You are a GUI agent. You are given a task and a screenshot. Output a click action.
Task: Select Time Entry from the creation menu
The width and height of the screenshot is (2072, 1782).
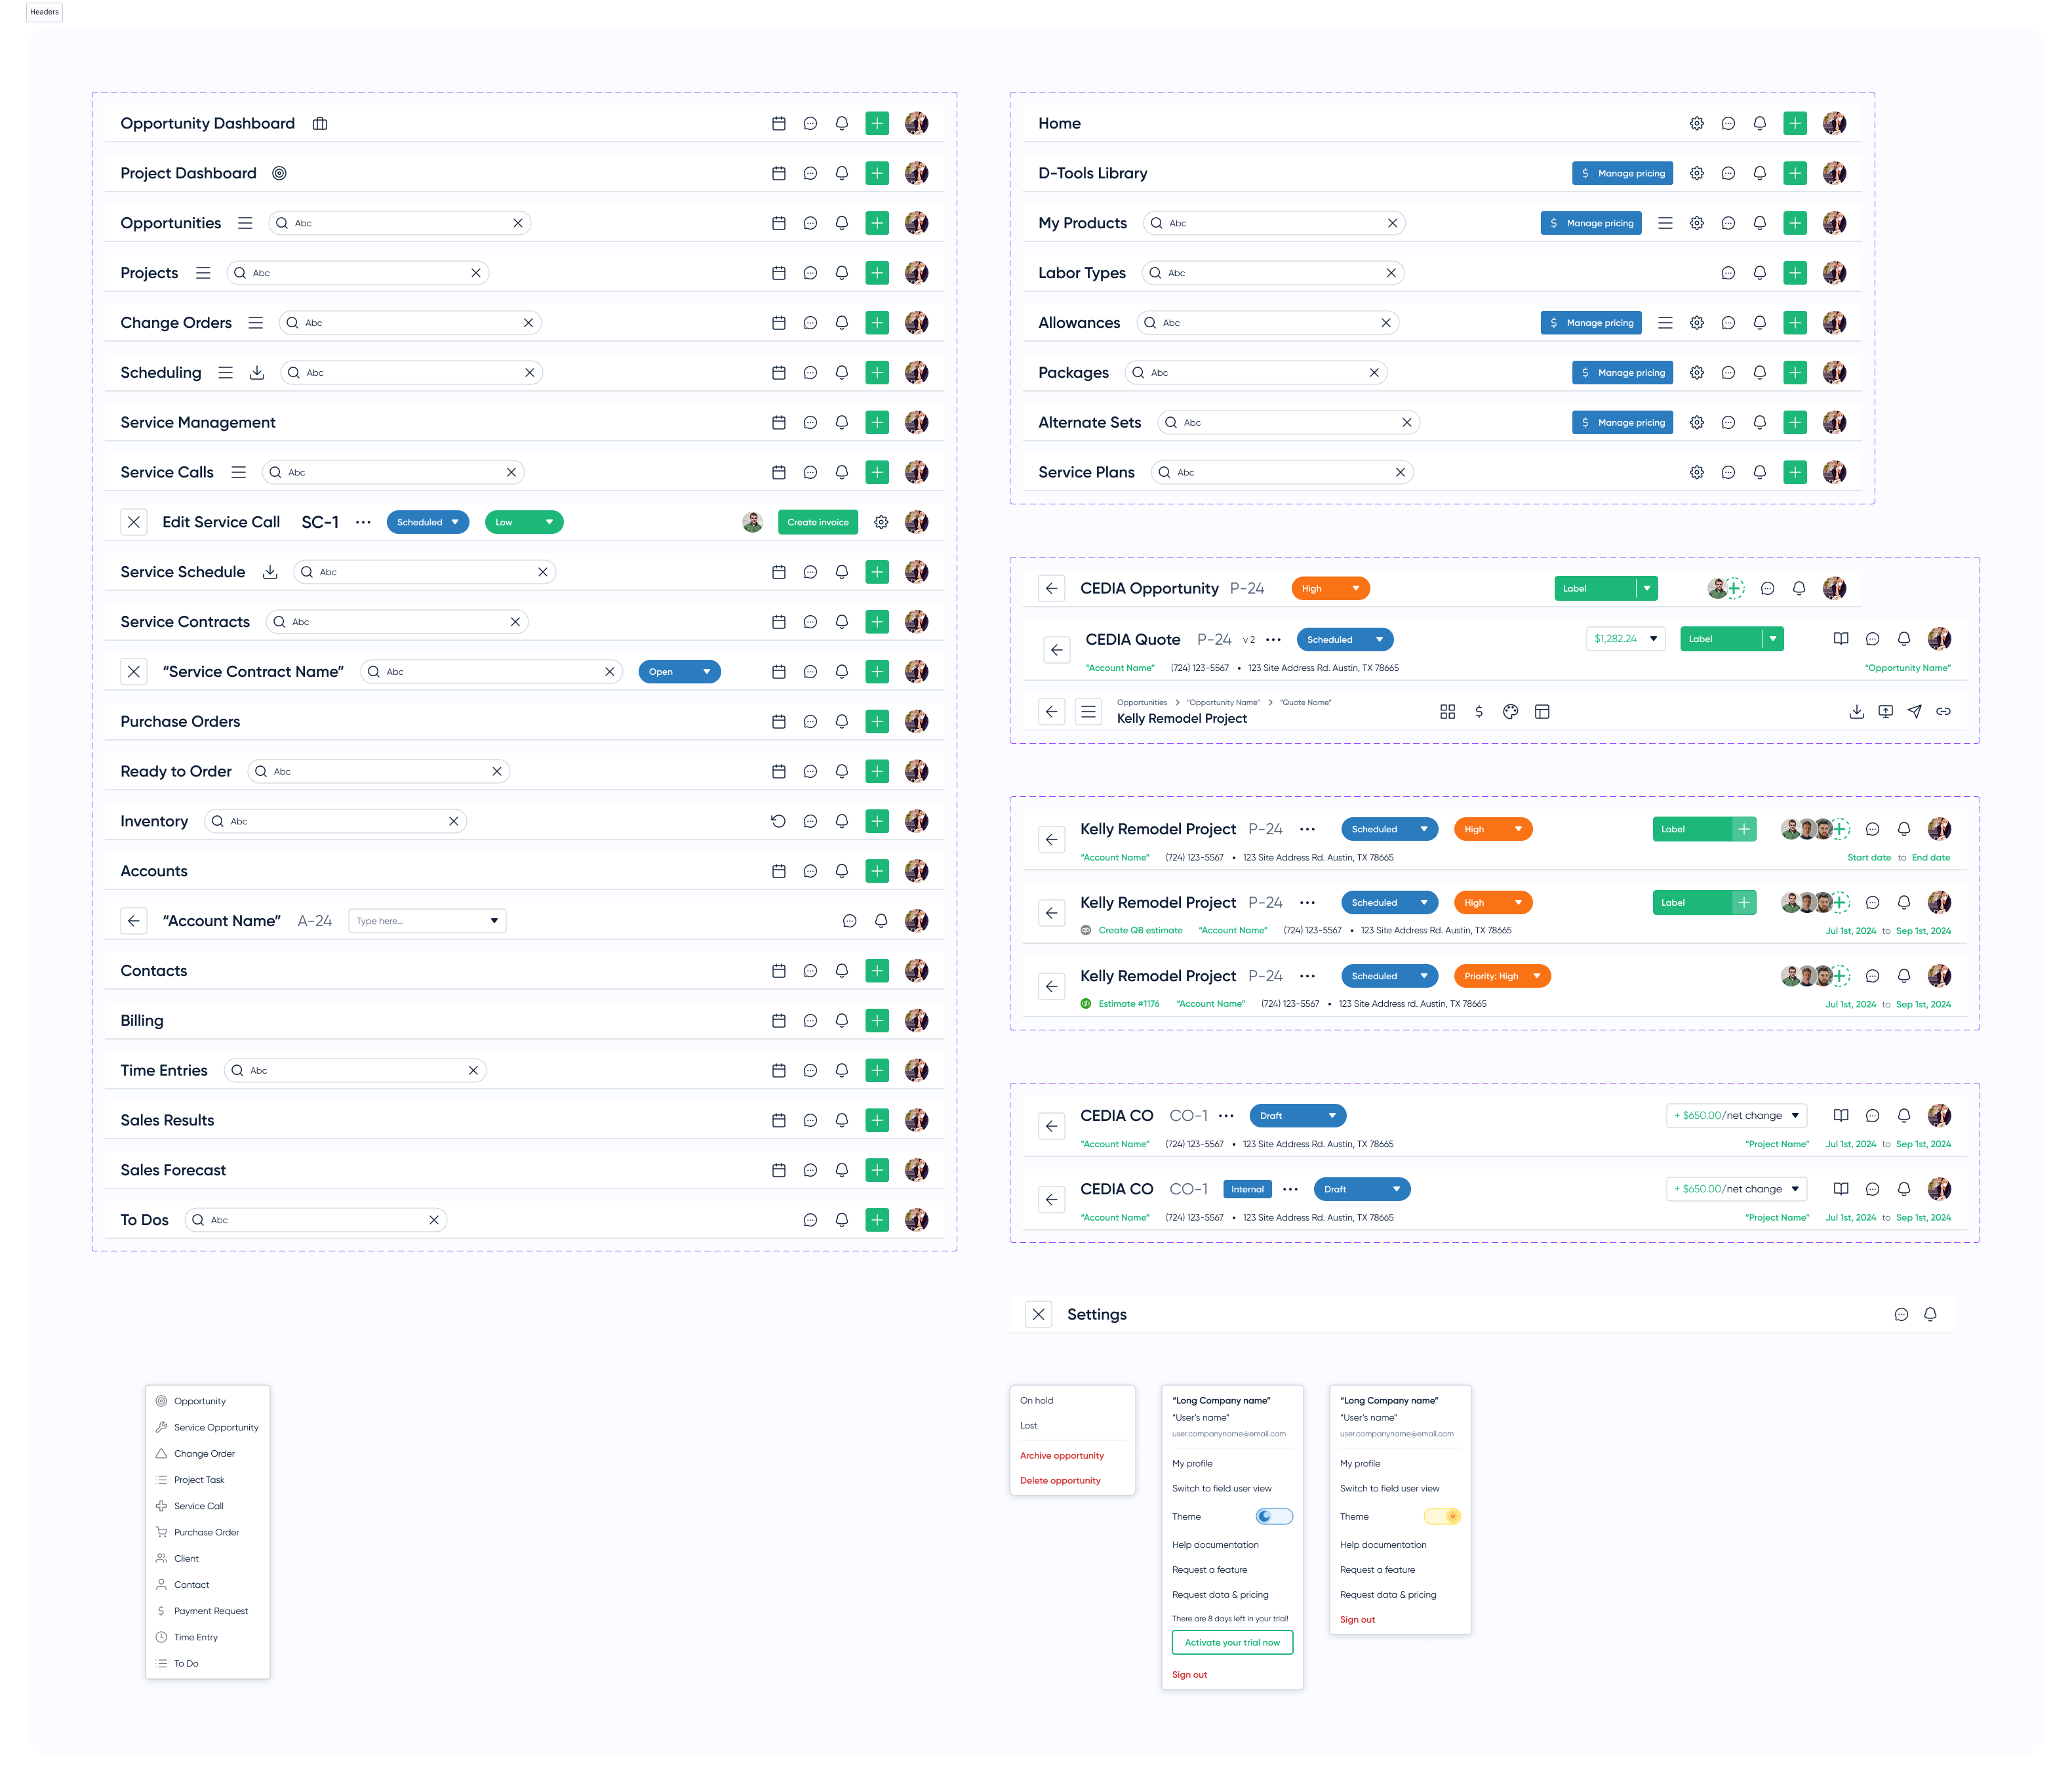pos(196,1637)
